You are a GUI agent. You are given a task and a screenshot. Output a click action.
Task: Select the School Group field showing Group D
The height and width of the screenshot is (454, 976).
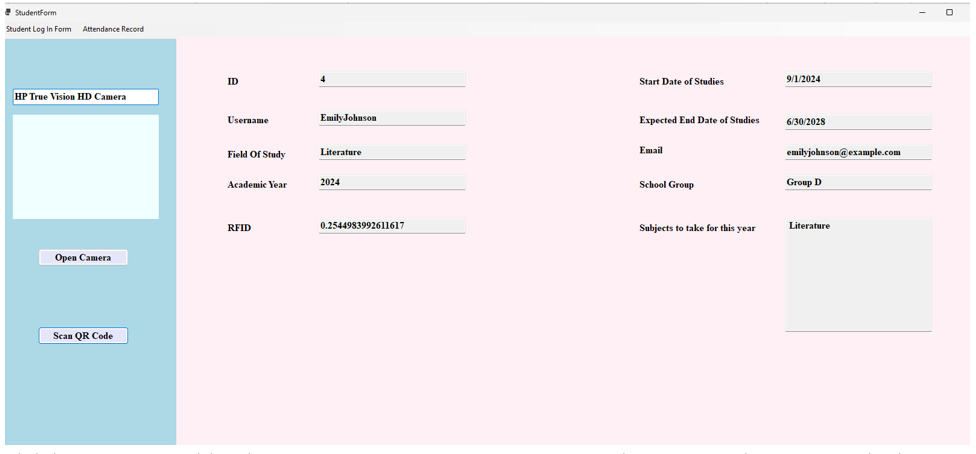click(x=857, y=183)
